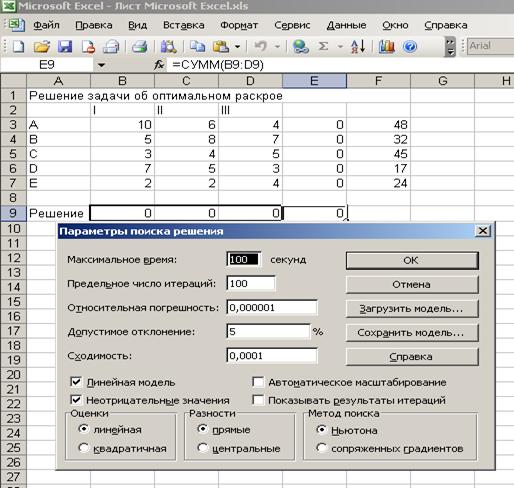Image resolution: width=514 pixels, height=488 pixels.
Task: Sort ascending with the A-Z icon
Action: (358, 46)
